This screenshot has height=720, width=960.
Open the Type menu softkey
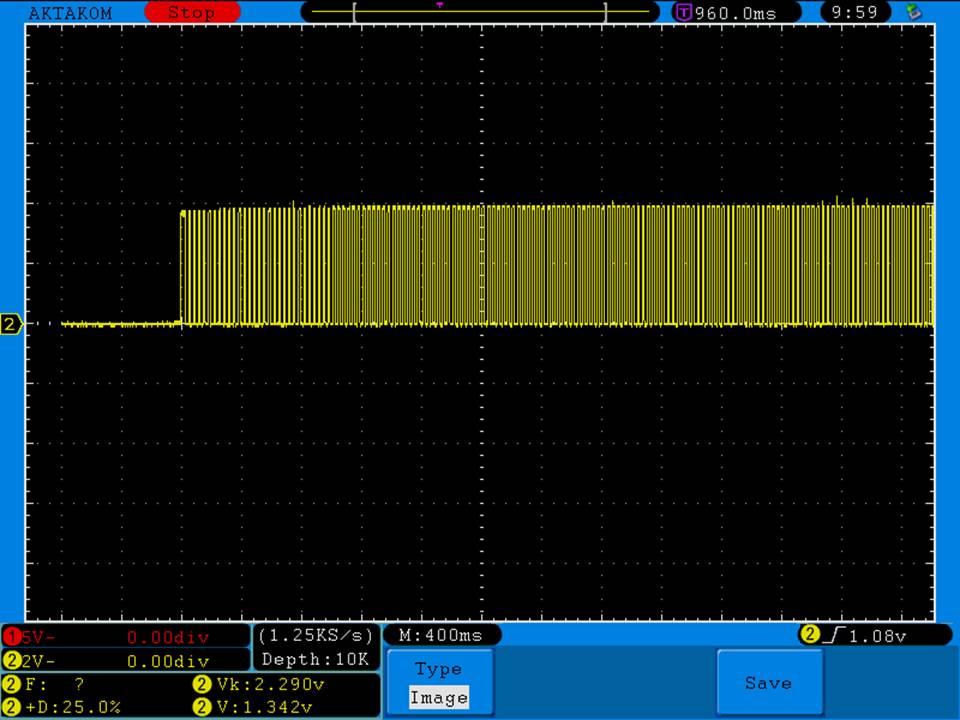438,669
